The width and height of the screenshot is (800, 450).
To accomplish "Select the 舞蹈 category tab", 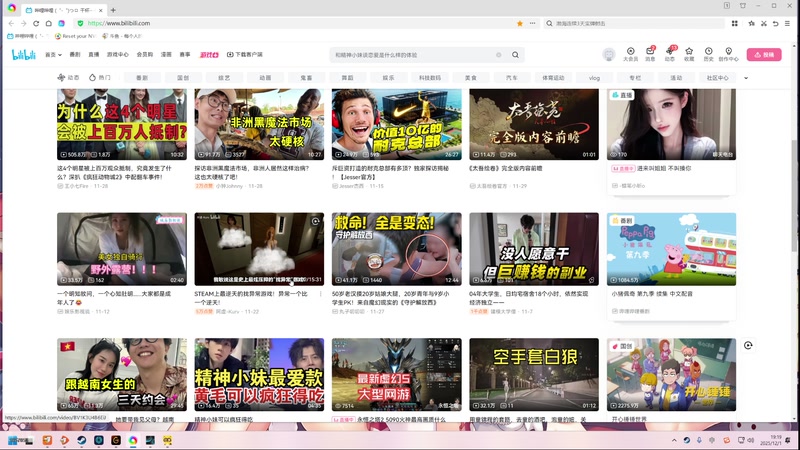I will point(347,78).
